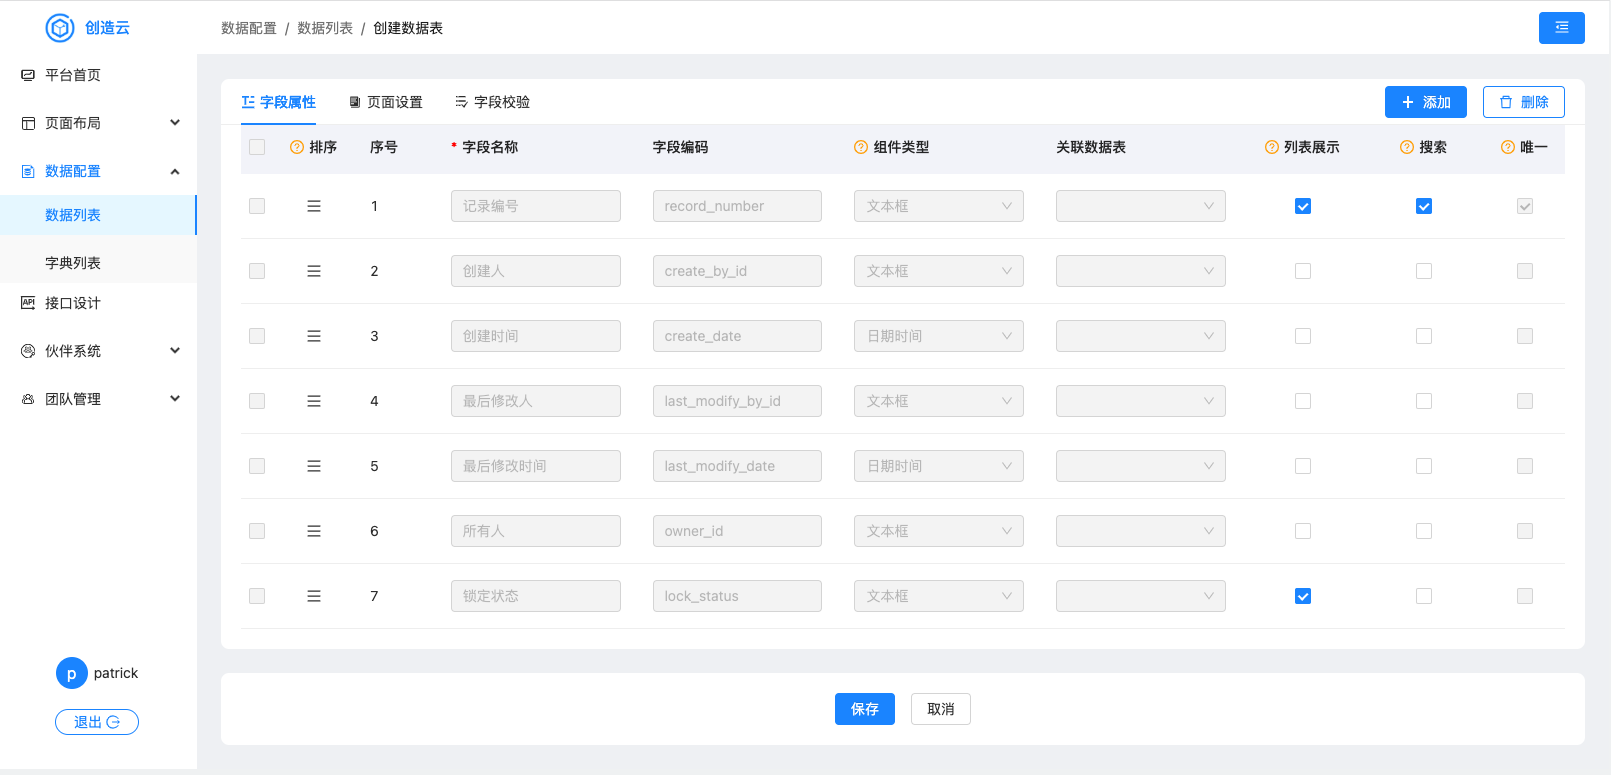Click the 创造云 logo icon
Screen dimensions: 1611x775
(x=60, y=28)
